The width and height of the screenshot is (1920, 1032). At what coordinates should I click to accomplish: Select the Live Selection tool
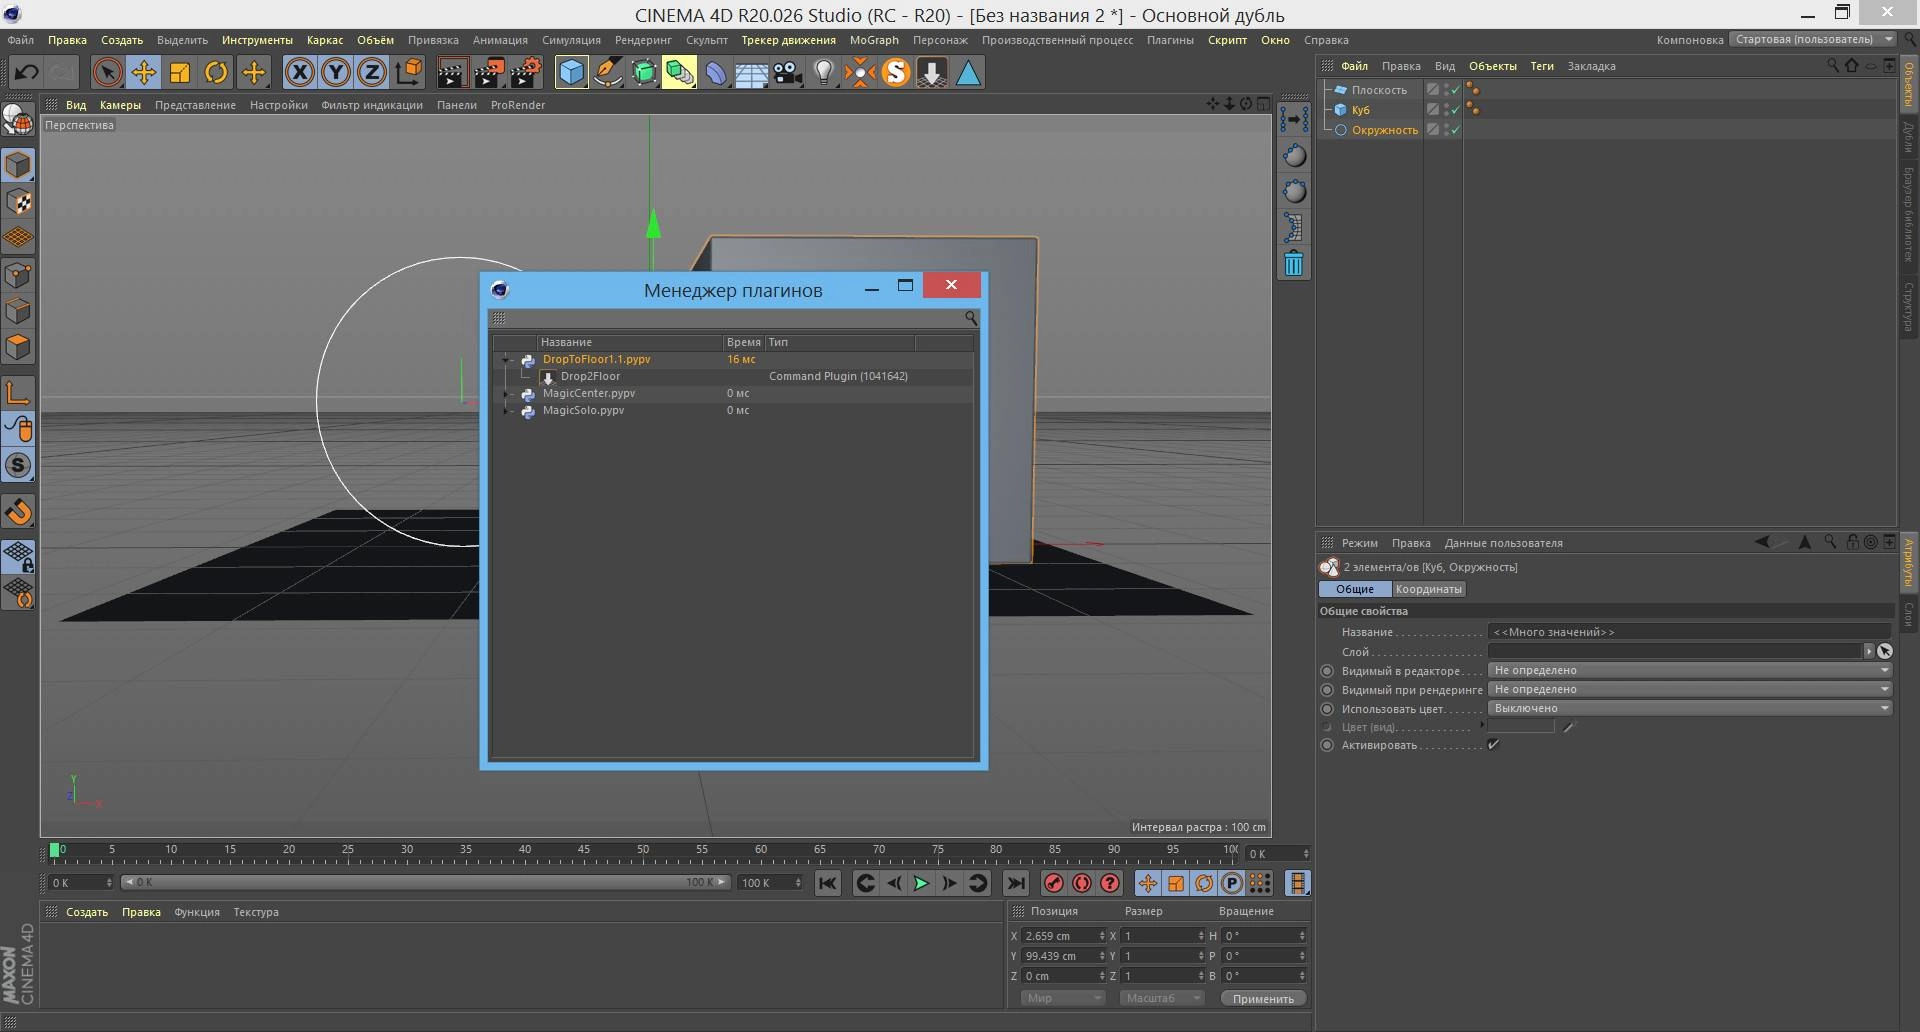pos(107,72)
